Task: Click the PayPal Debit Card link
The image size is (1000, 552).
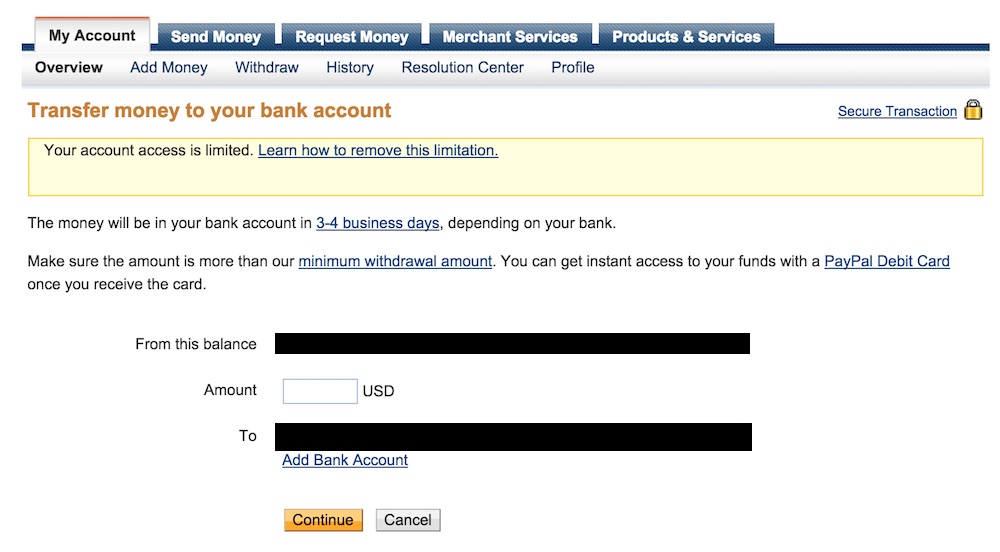Action: click(x=887, y=262)
